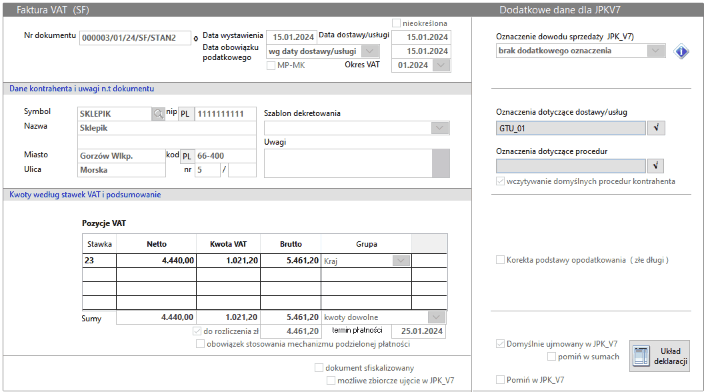Expand the wg daty dostawy/usługi dropdown

point(370,51)
